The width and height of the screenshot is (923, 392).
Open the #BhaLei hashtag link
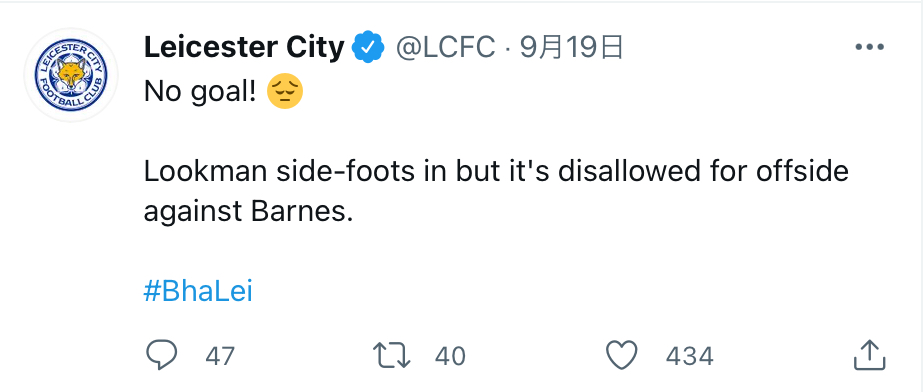pos(198,291)
